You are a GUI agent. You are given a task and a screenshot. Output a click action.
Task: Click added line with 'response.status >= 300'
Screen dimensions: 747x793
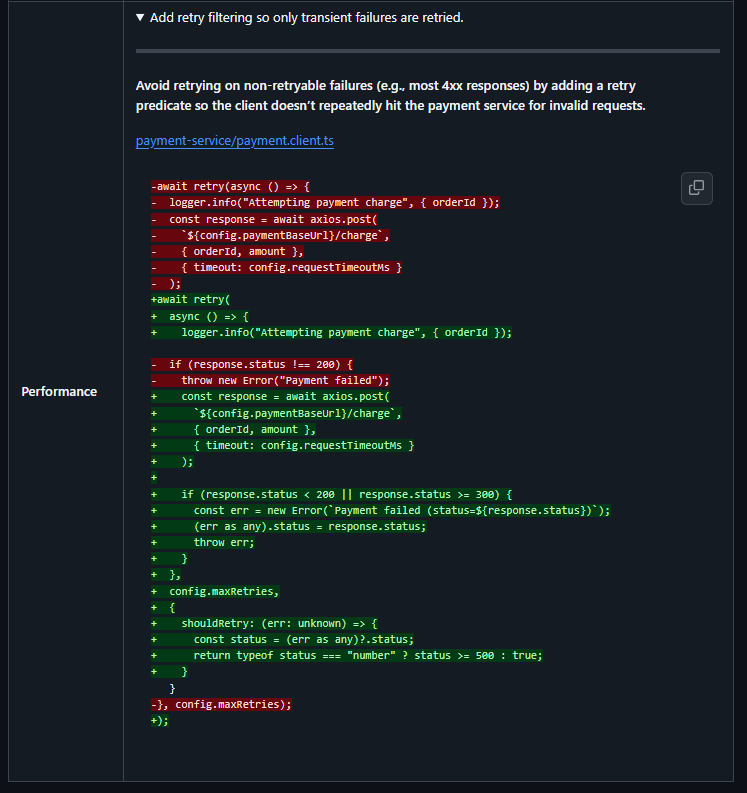coord(331,495)
